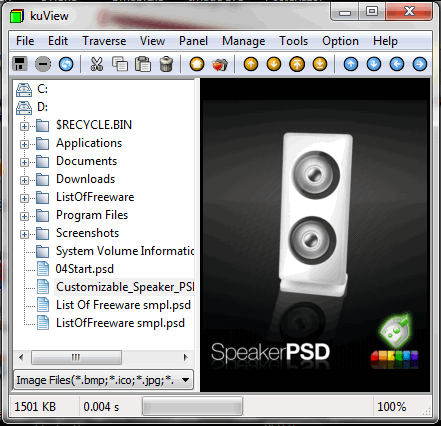Viewport: 441px width, 426px height.
Task: Click the blue right arrow icon
Action: click(x=420, y=64)
